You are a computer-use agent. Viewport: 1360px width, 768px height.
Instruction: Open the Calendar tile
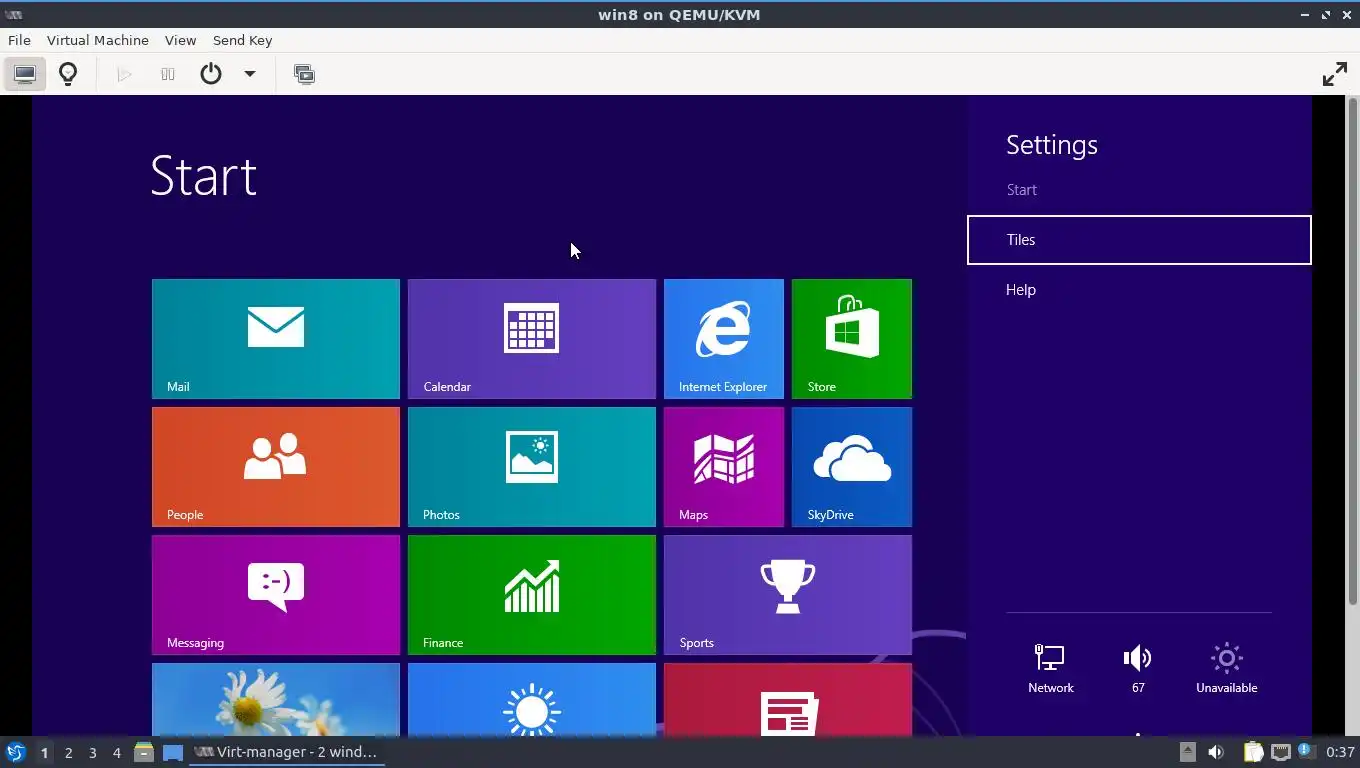pos(532,339)
